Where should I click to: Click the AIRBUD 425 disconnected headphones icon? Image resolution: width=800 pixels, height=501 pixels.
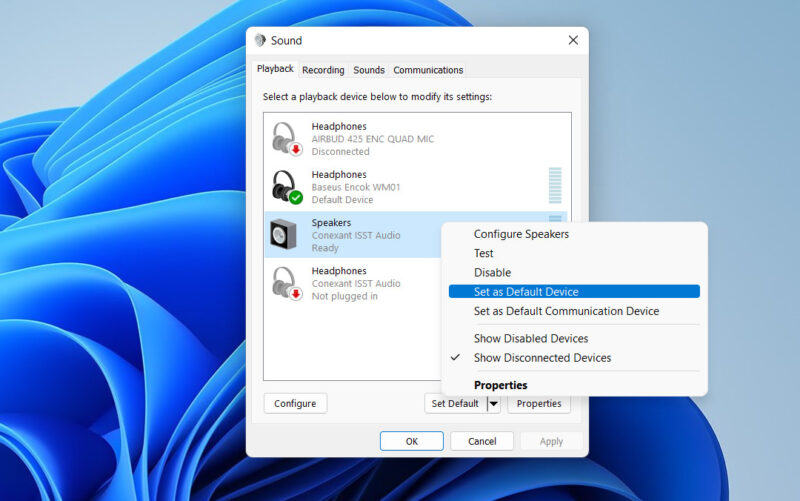tap(287, 138)
